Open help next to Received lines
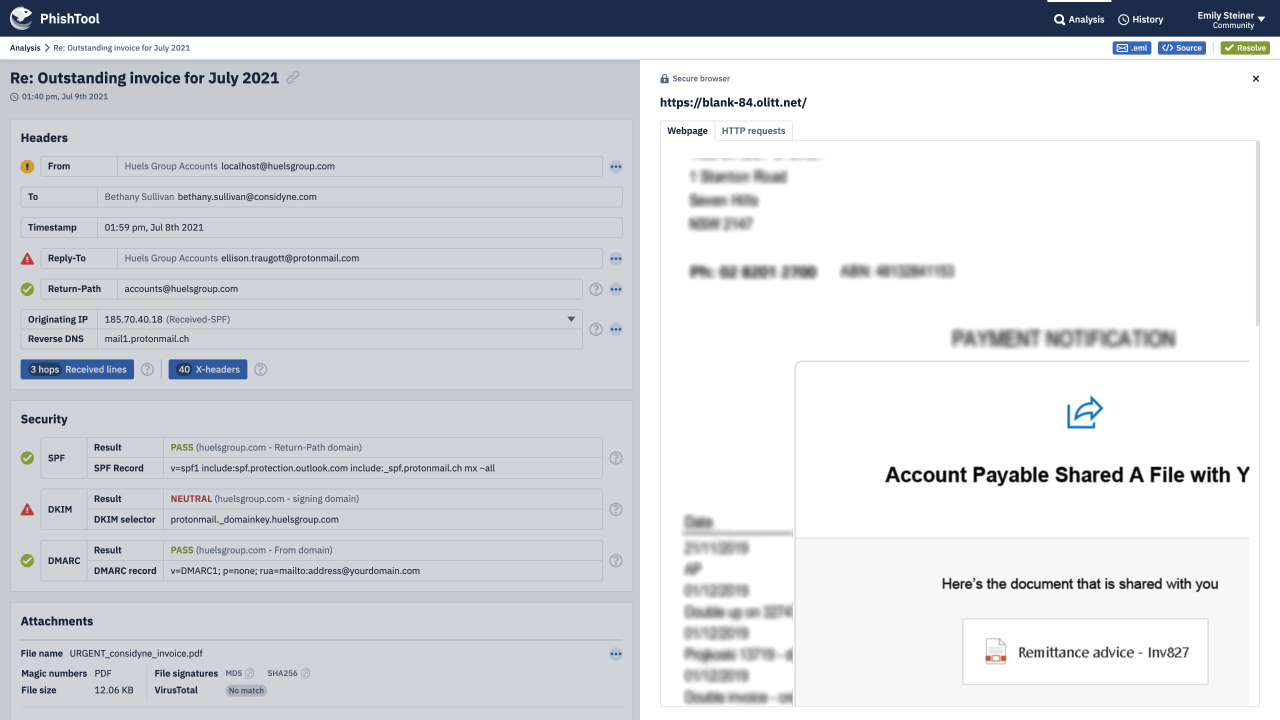This screenshot has width=1280, height=720. pos(147,369)
